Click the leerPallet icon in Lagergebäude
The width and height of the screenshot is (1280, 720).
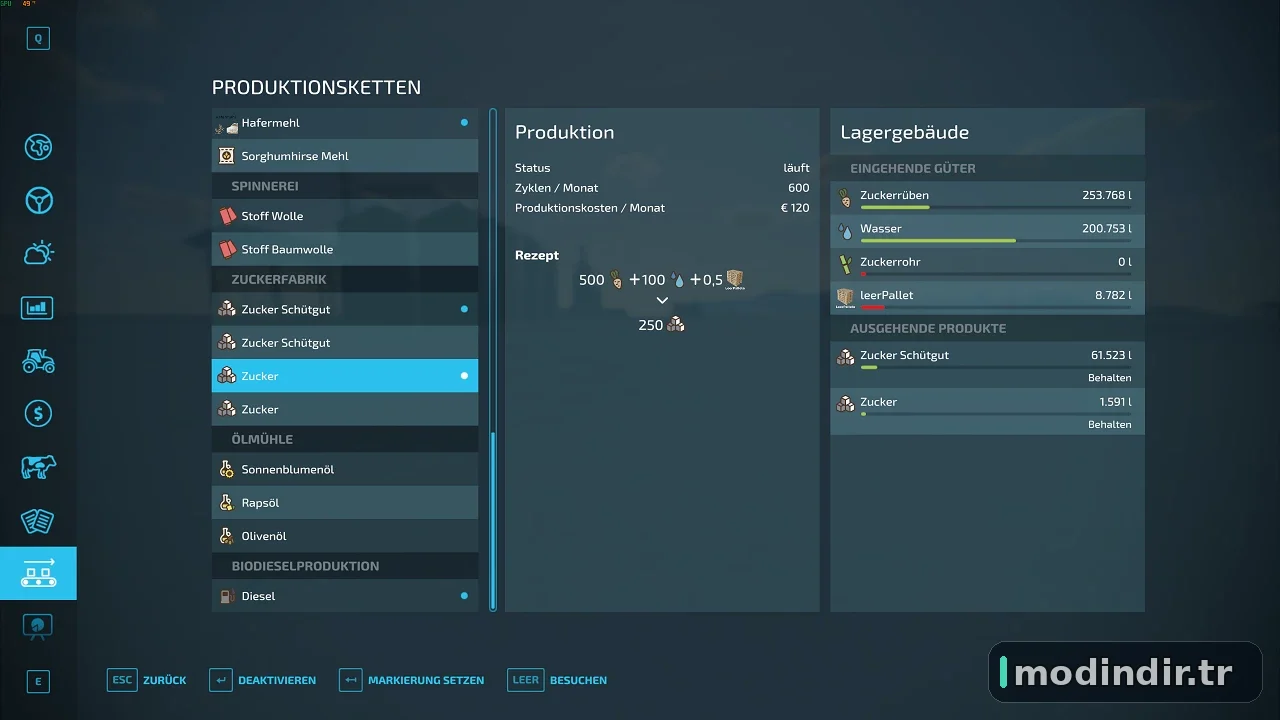tap(846, 298)
